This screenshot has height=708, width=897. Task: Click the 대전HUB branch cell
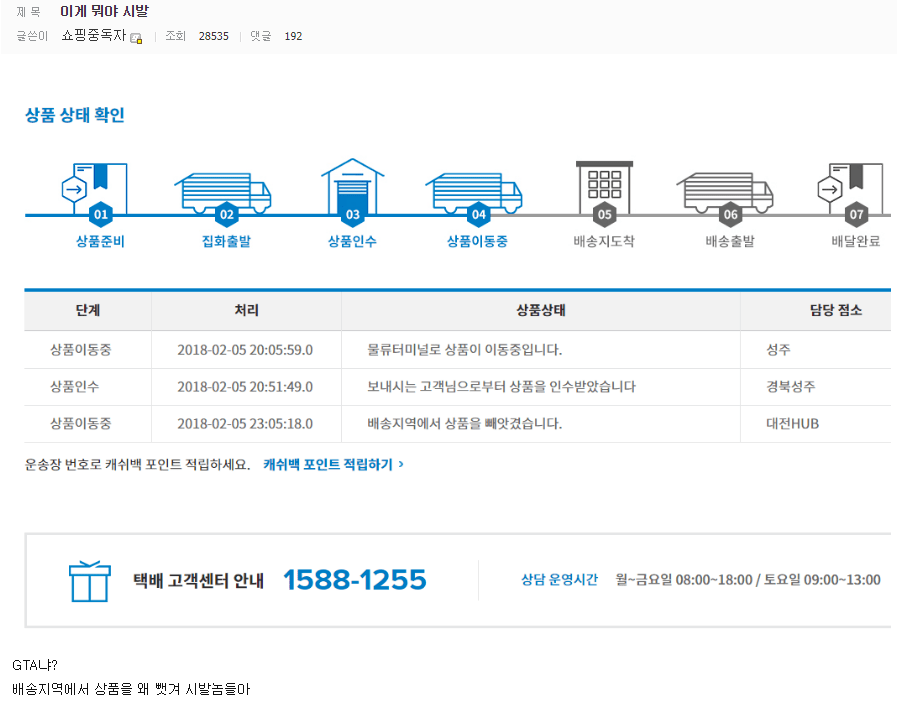pos(792,423)
